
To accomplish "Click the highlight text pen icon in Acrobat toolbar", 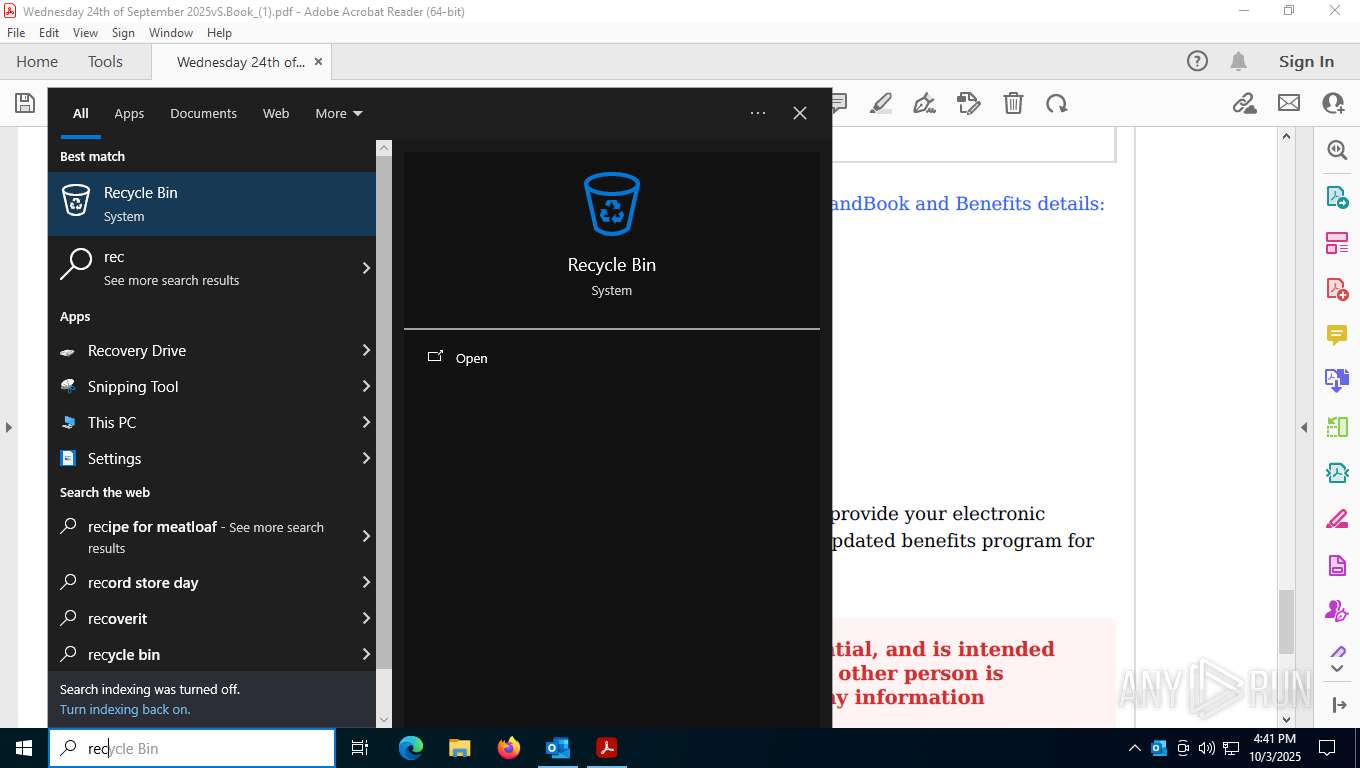I will coord(880,103).
